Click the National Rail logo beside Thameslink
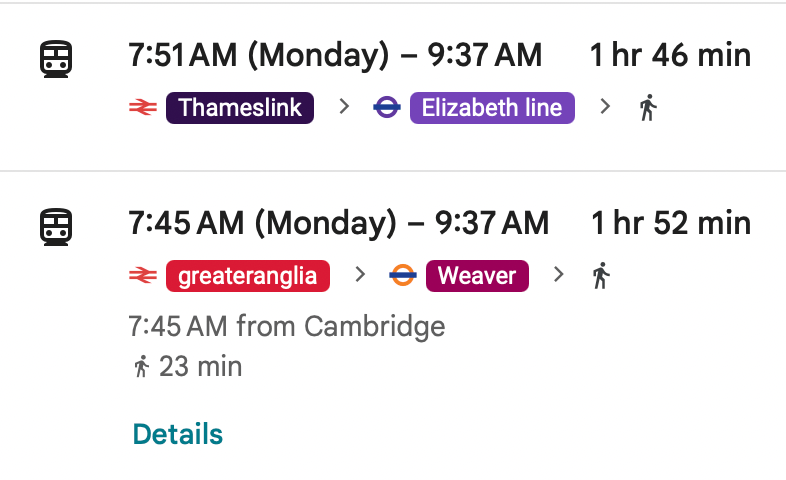Screen dimensions: 786x480 pos(142,108)
